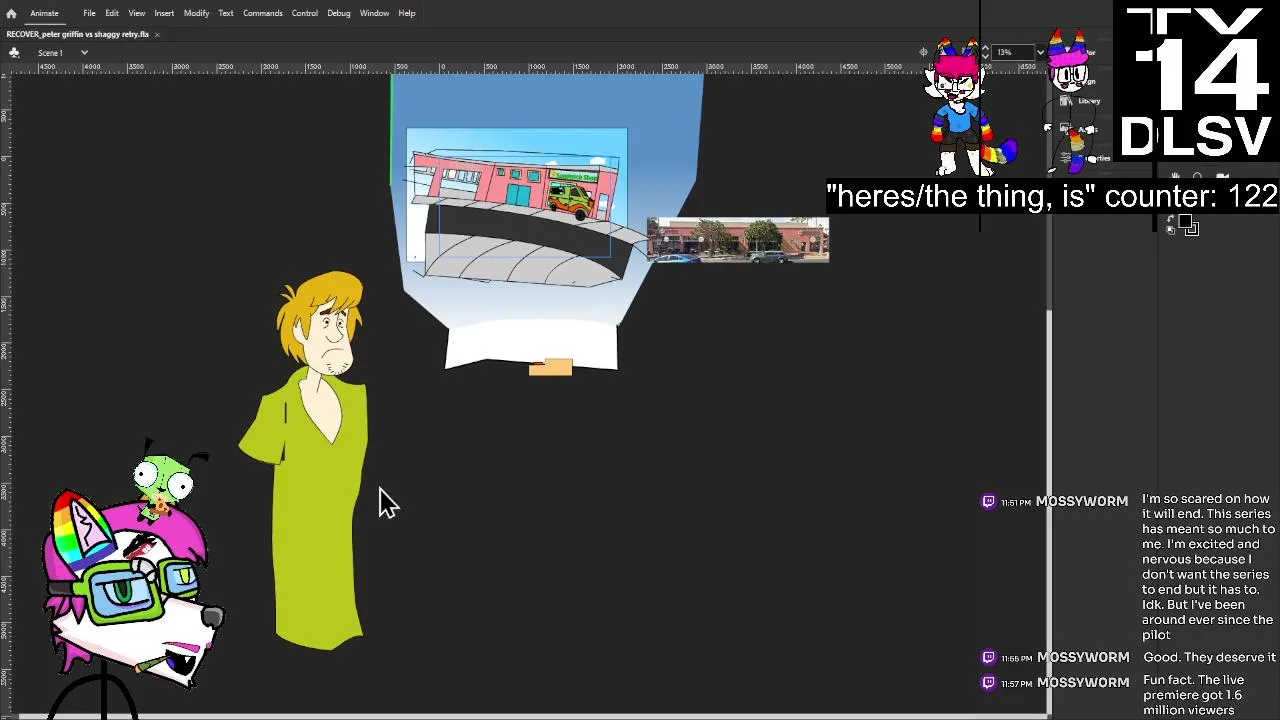Select the green van in the drawing
Image resolution: width=1280 pixels, height=720 pixels.
click(x=571, y=202)
